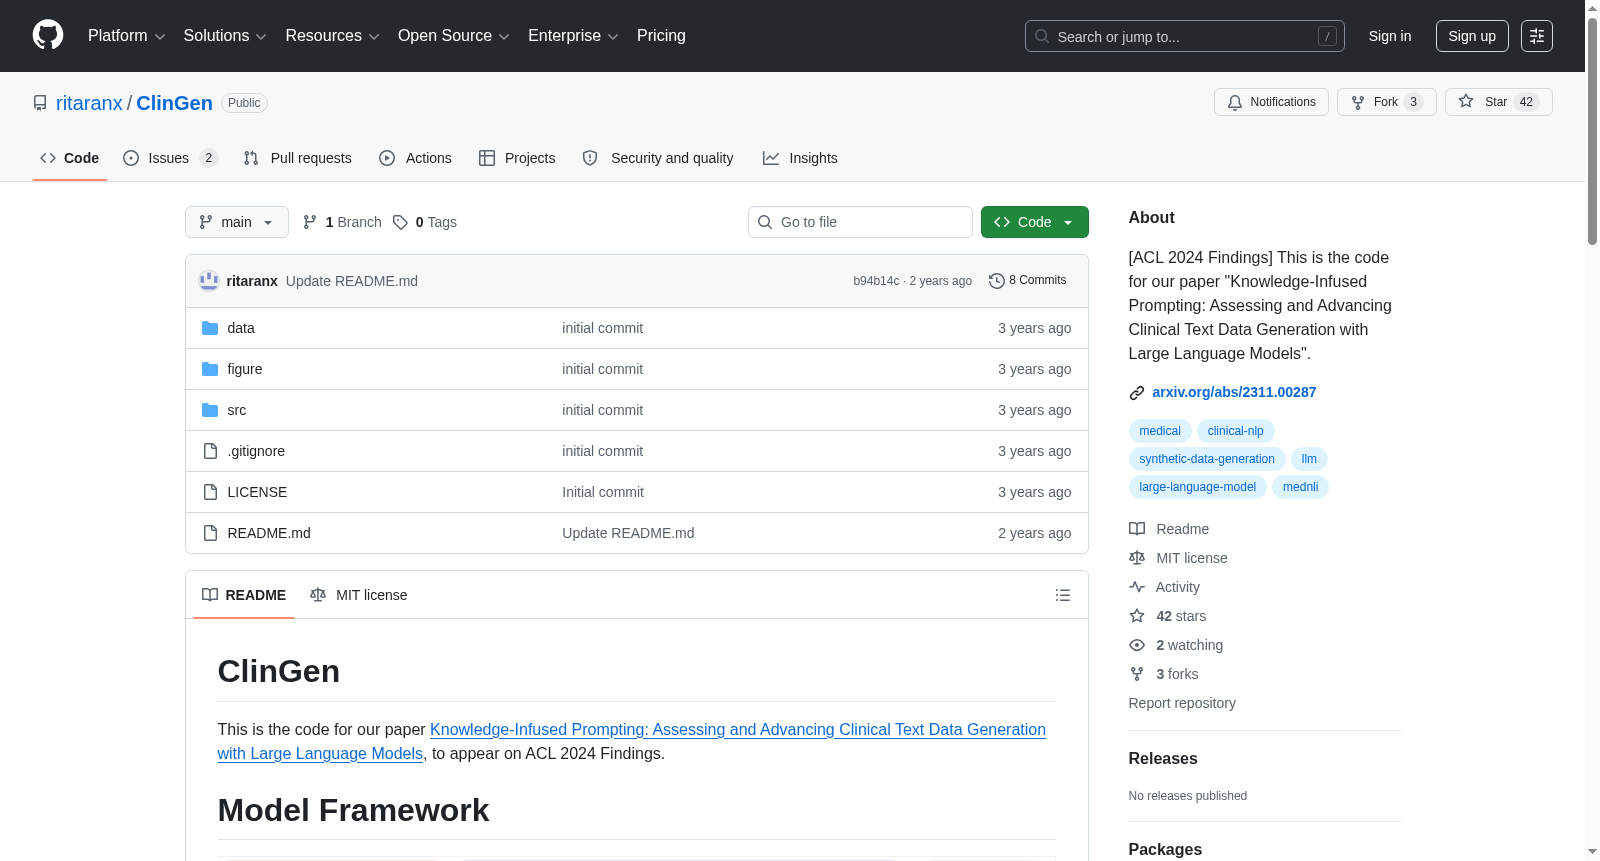Click the .gitignore file icon
Image resolution: width=1600 pixels, height=861 pixels.
pos(210,451)
